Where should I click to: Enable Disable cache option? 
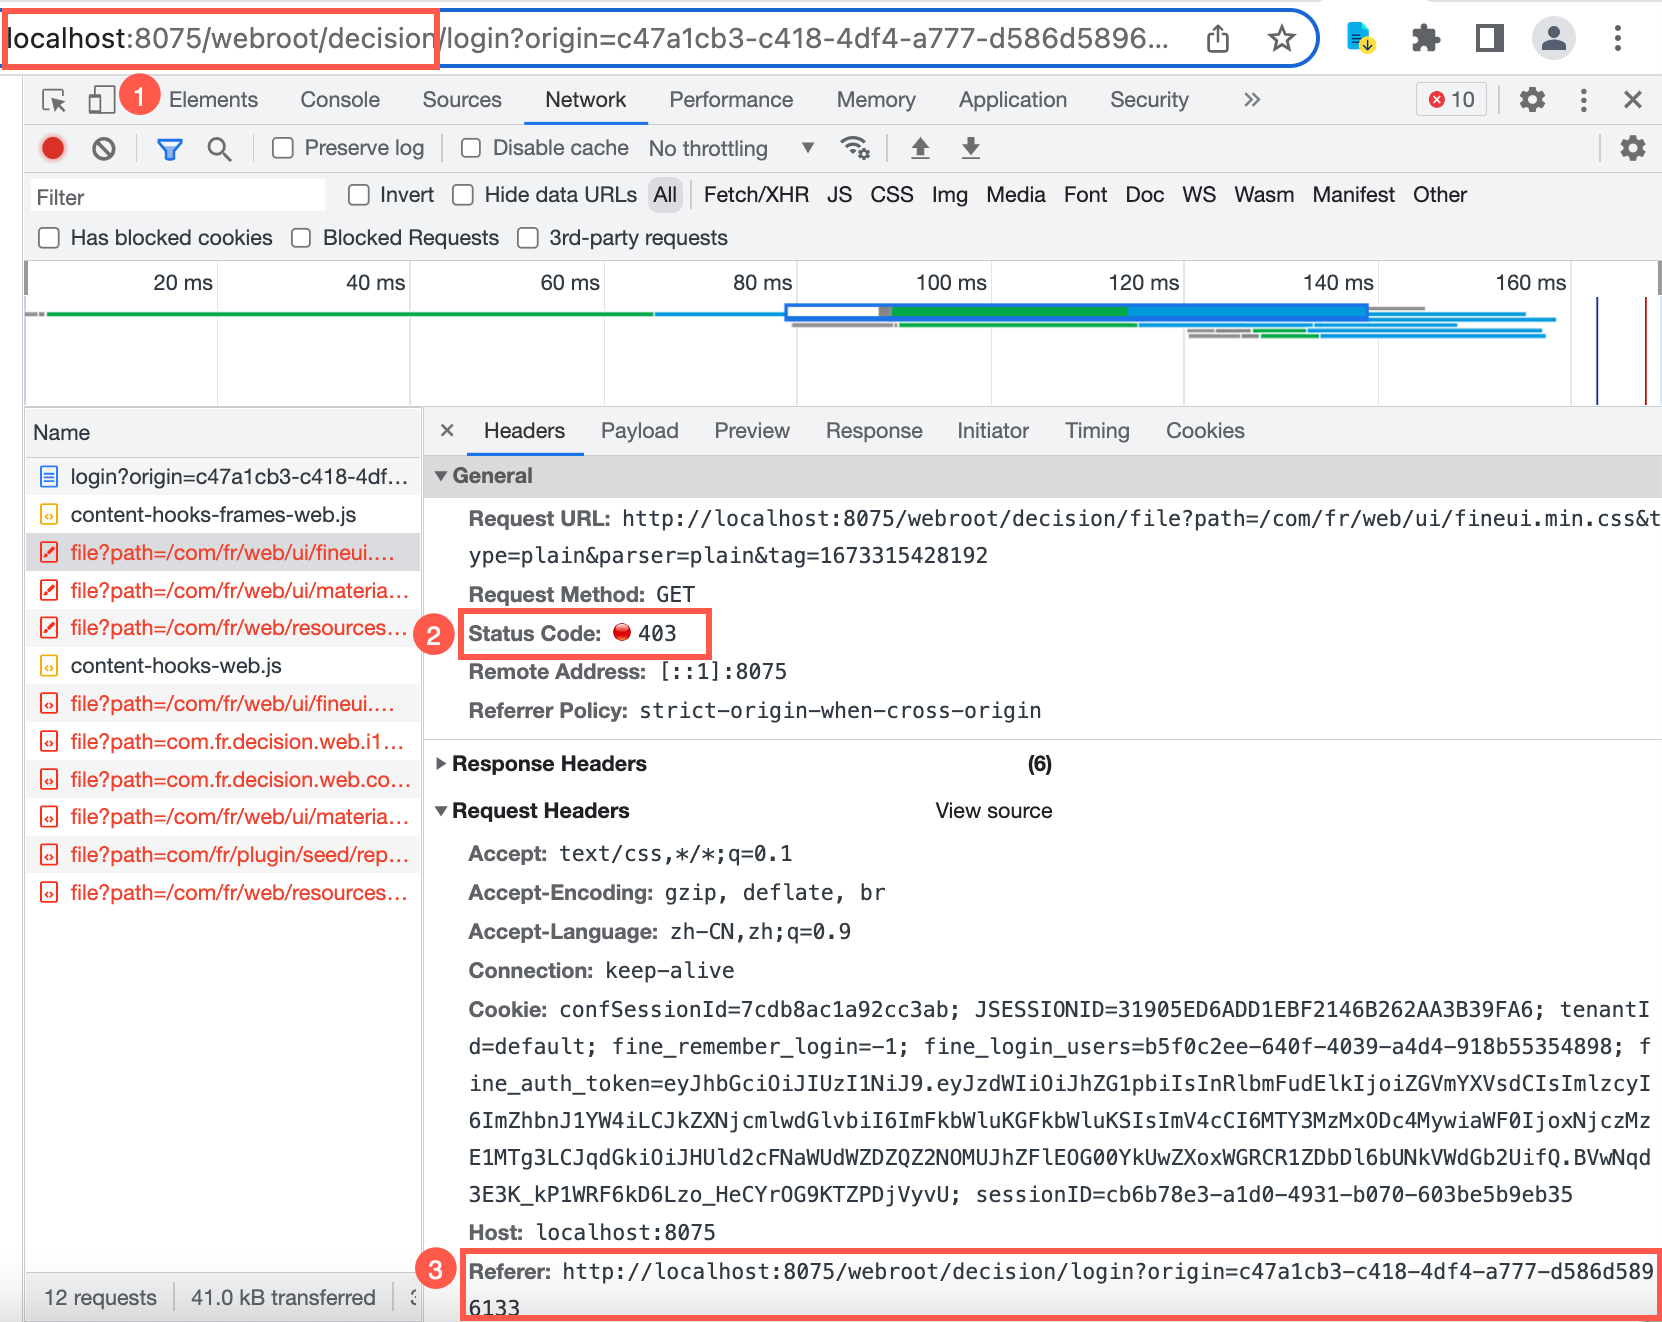pyautogui.click(x=470, y=147)
